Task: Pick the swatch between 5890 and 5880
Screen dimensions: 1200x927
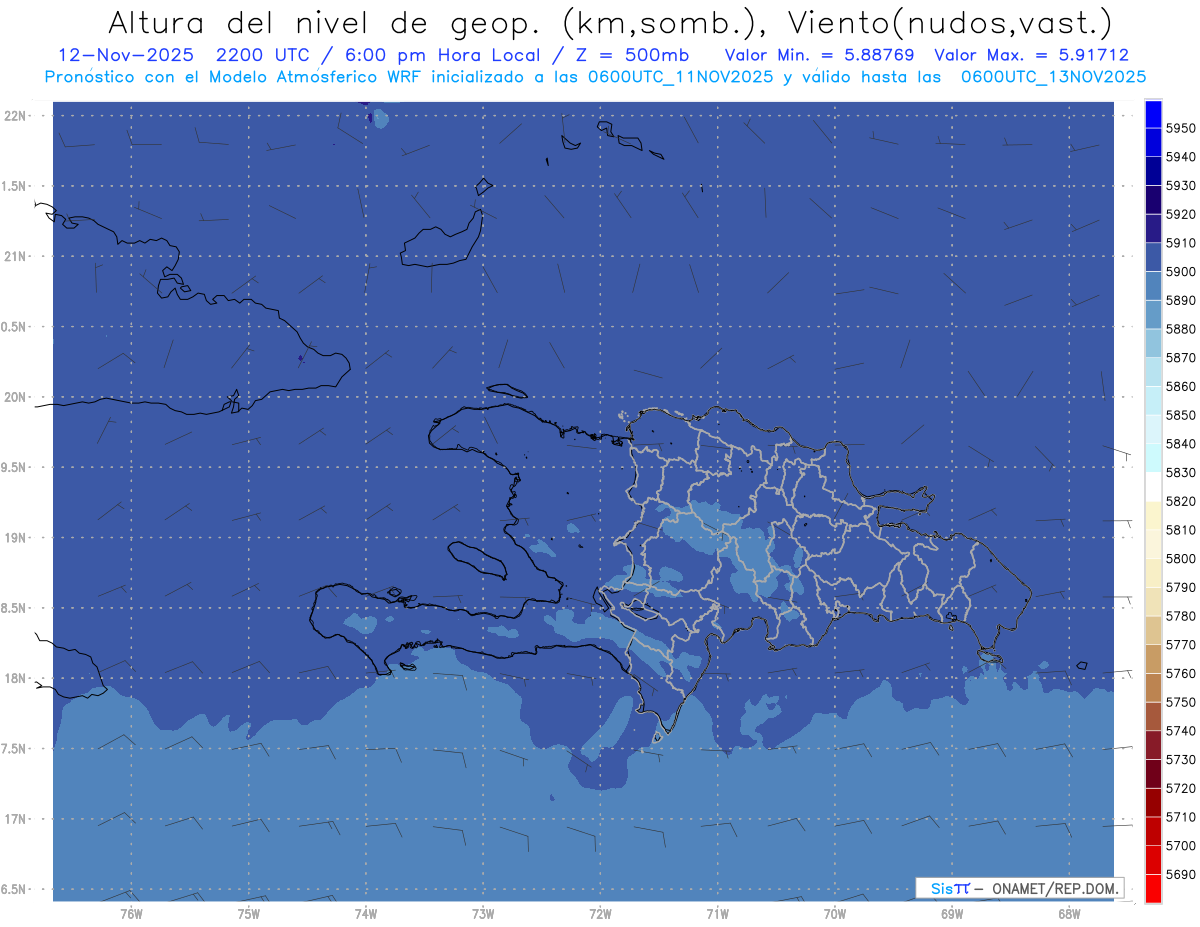Action: [x=1153, y=315]
